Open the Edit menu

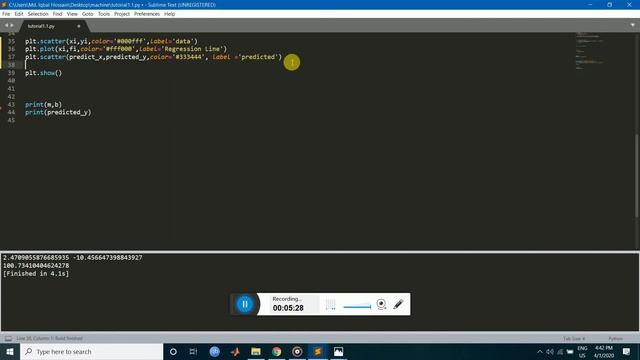click(x=19, y=14)
